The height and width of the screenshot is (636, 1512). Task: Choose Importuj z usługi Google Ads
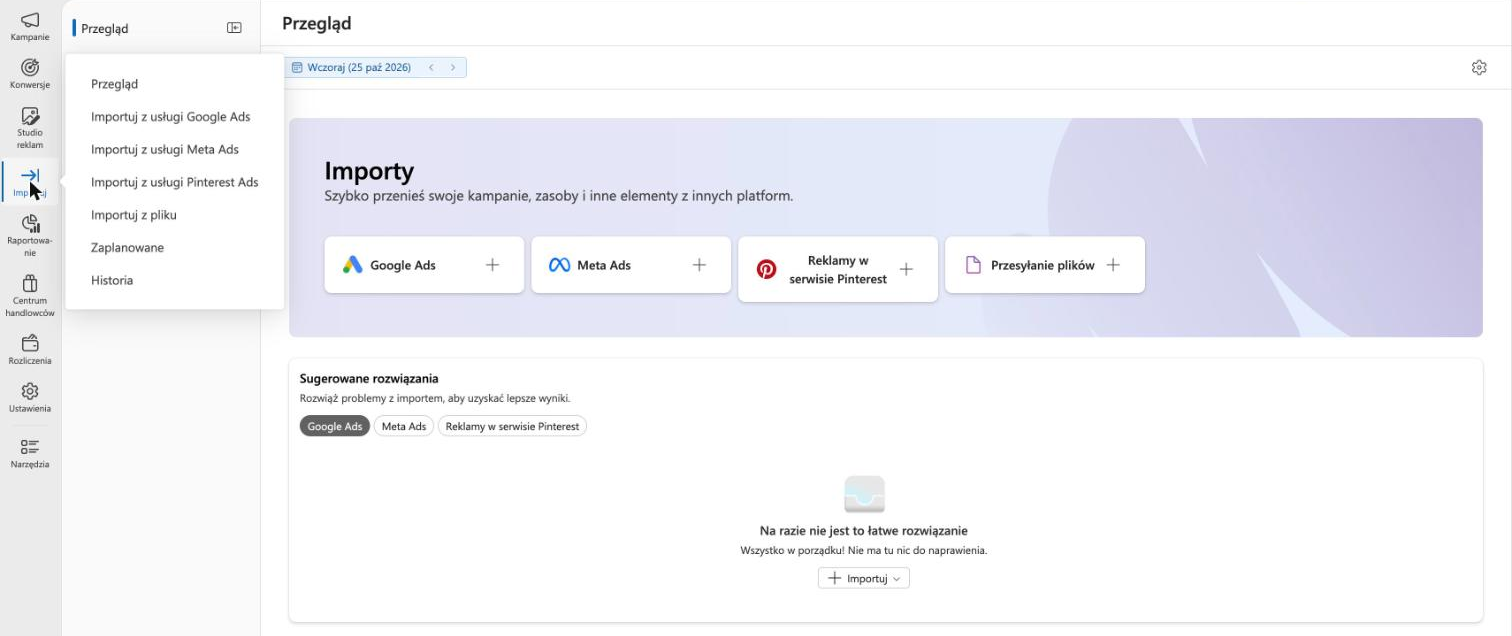coord(170,117)
